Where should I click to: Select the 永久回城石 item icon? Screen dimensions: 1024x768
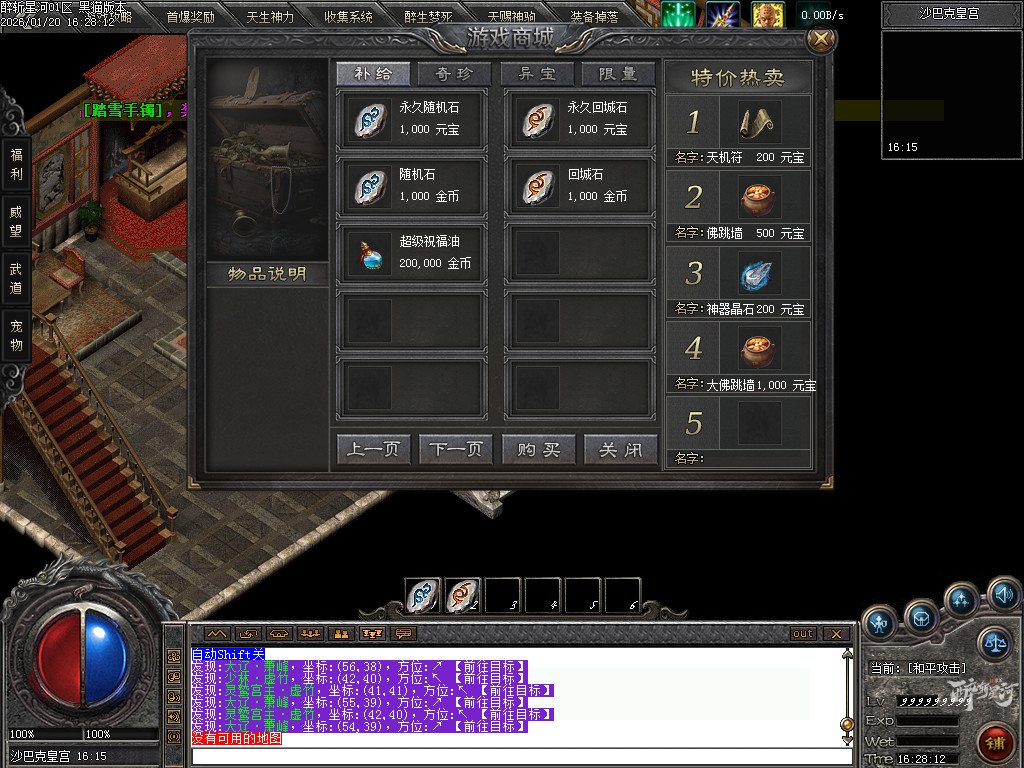click(535, 119)
